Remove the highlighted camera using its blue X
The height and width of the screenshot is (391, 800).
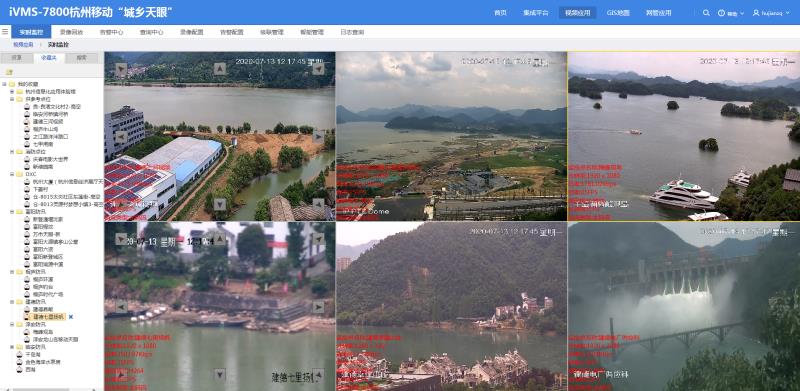[71, 317]
